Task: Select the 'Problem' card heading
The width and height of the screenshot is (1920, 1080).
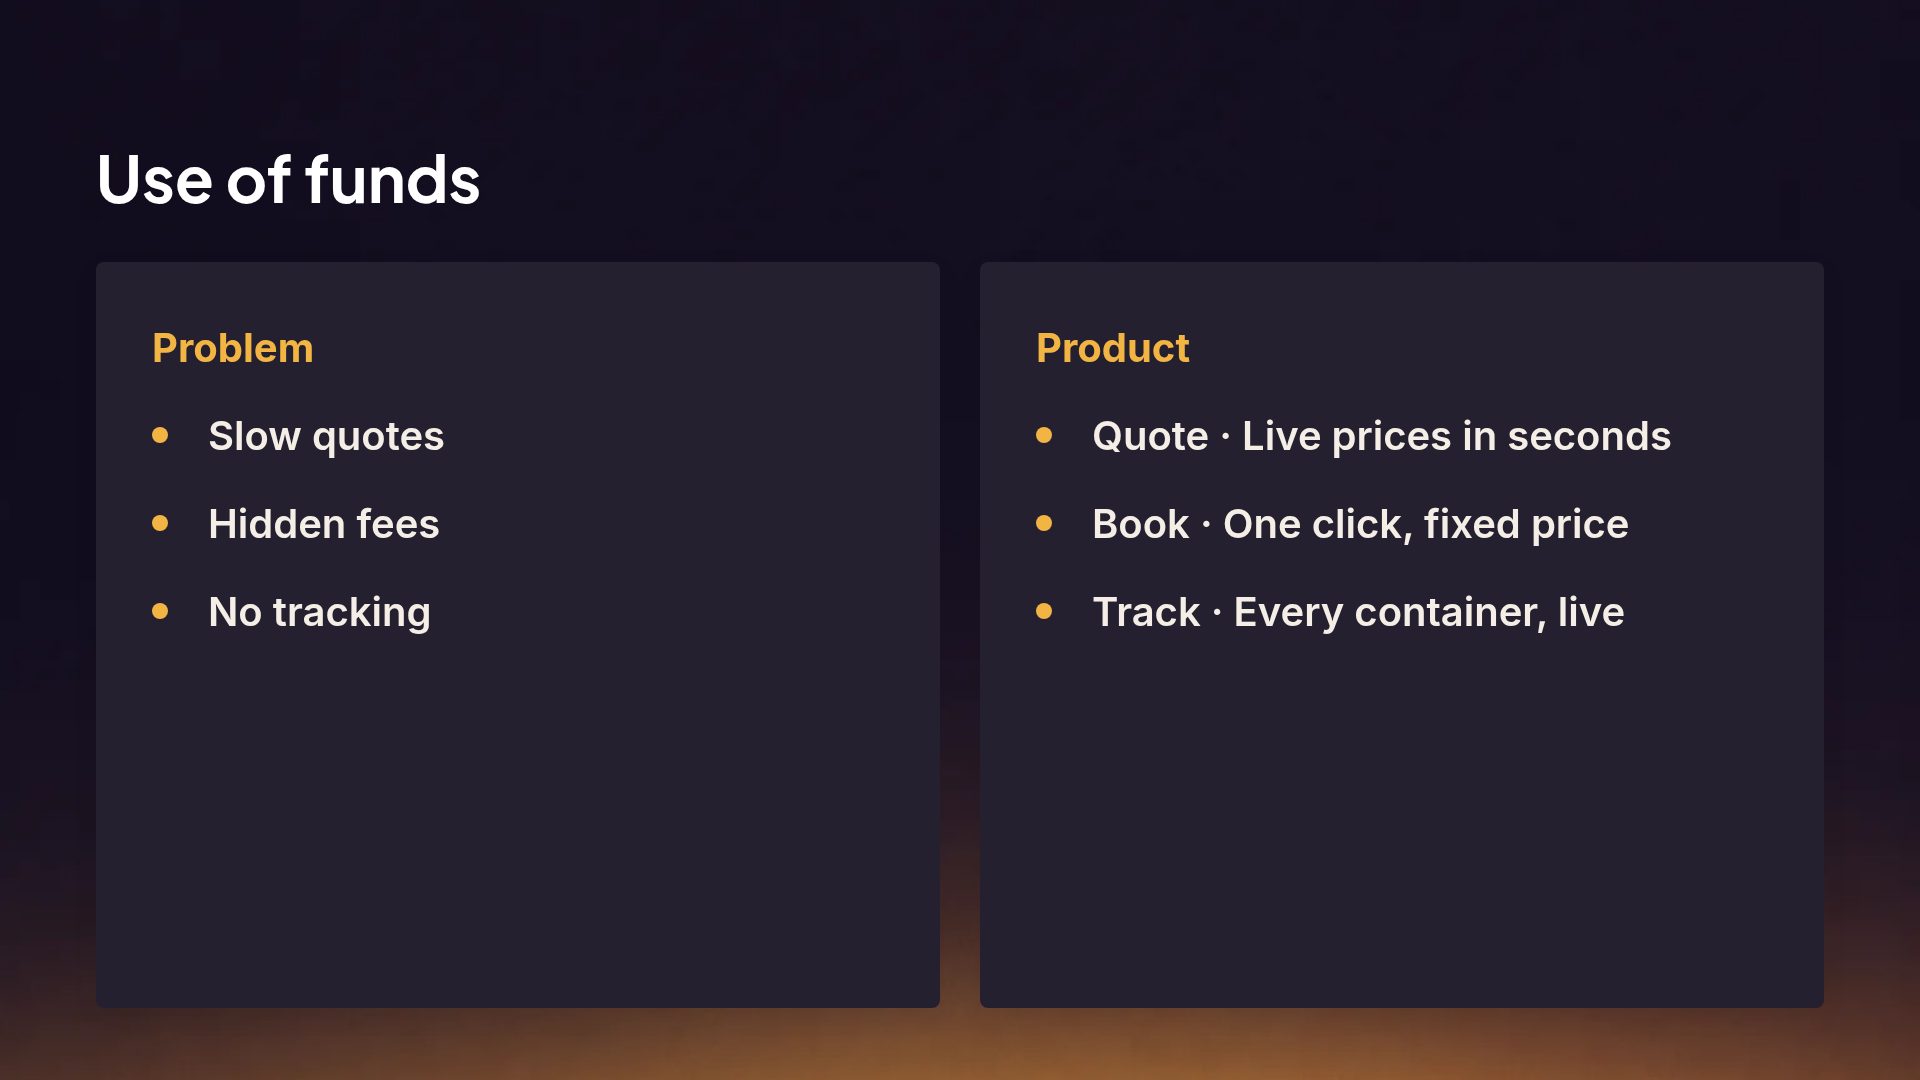Action: (233, 348)
